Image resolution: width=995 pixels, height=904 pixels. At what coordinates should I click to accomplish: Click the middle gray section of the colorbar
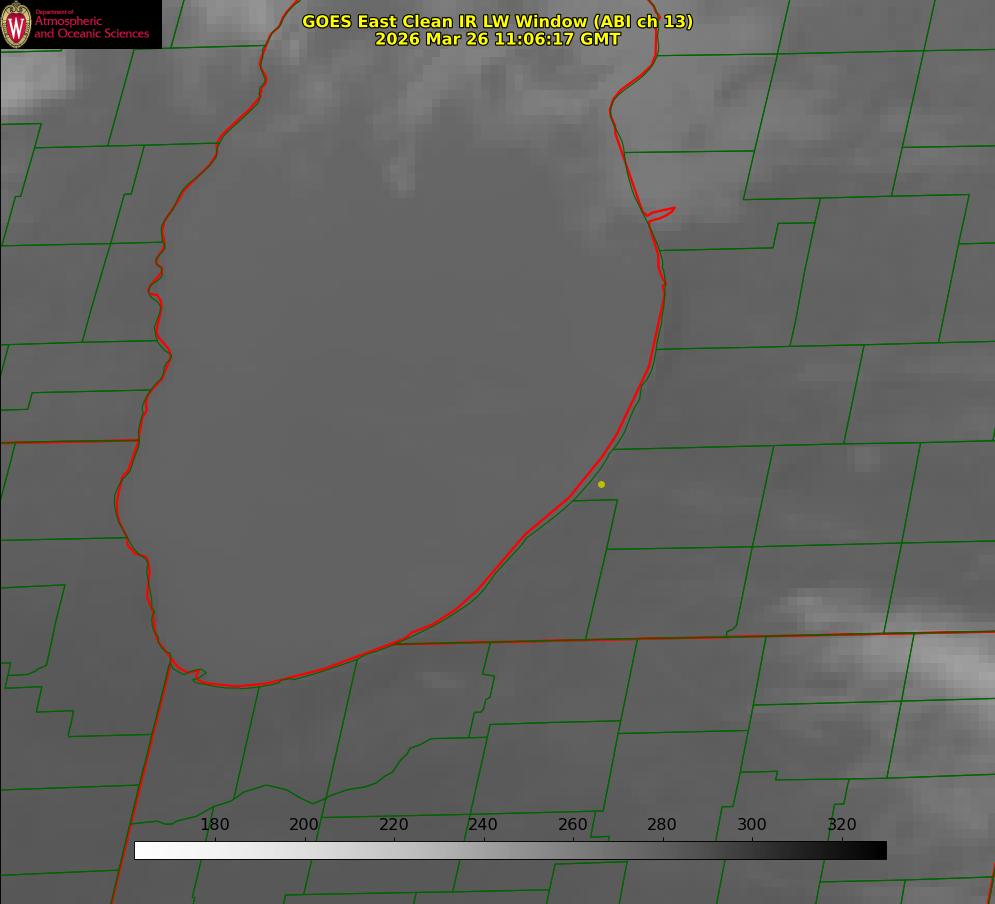510,850
